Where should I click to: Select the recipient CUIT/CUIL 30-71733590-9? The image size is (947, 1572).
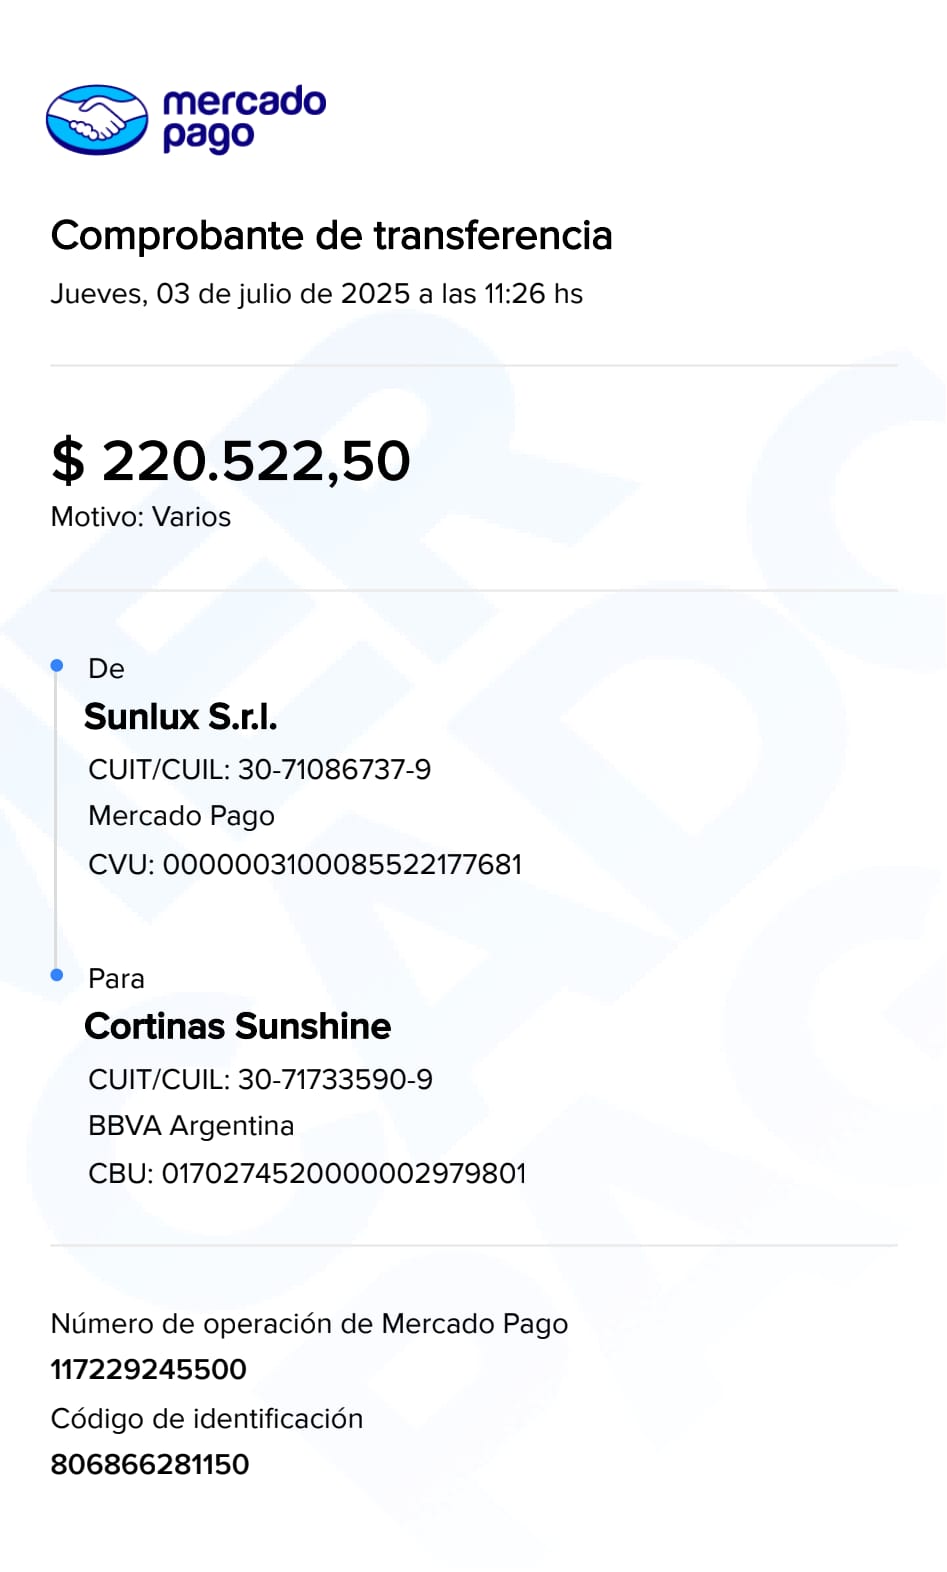(260, 1080)
